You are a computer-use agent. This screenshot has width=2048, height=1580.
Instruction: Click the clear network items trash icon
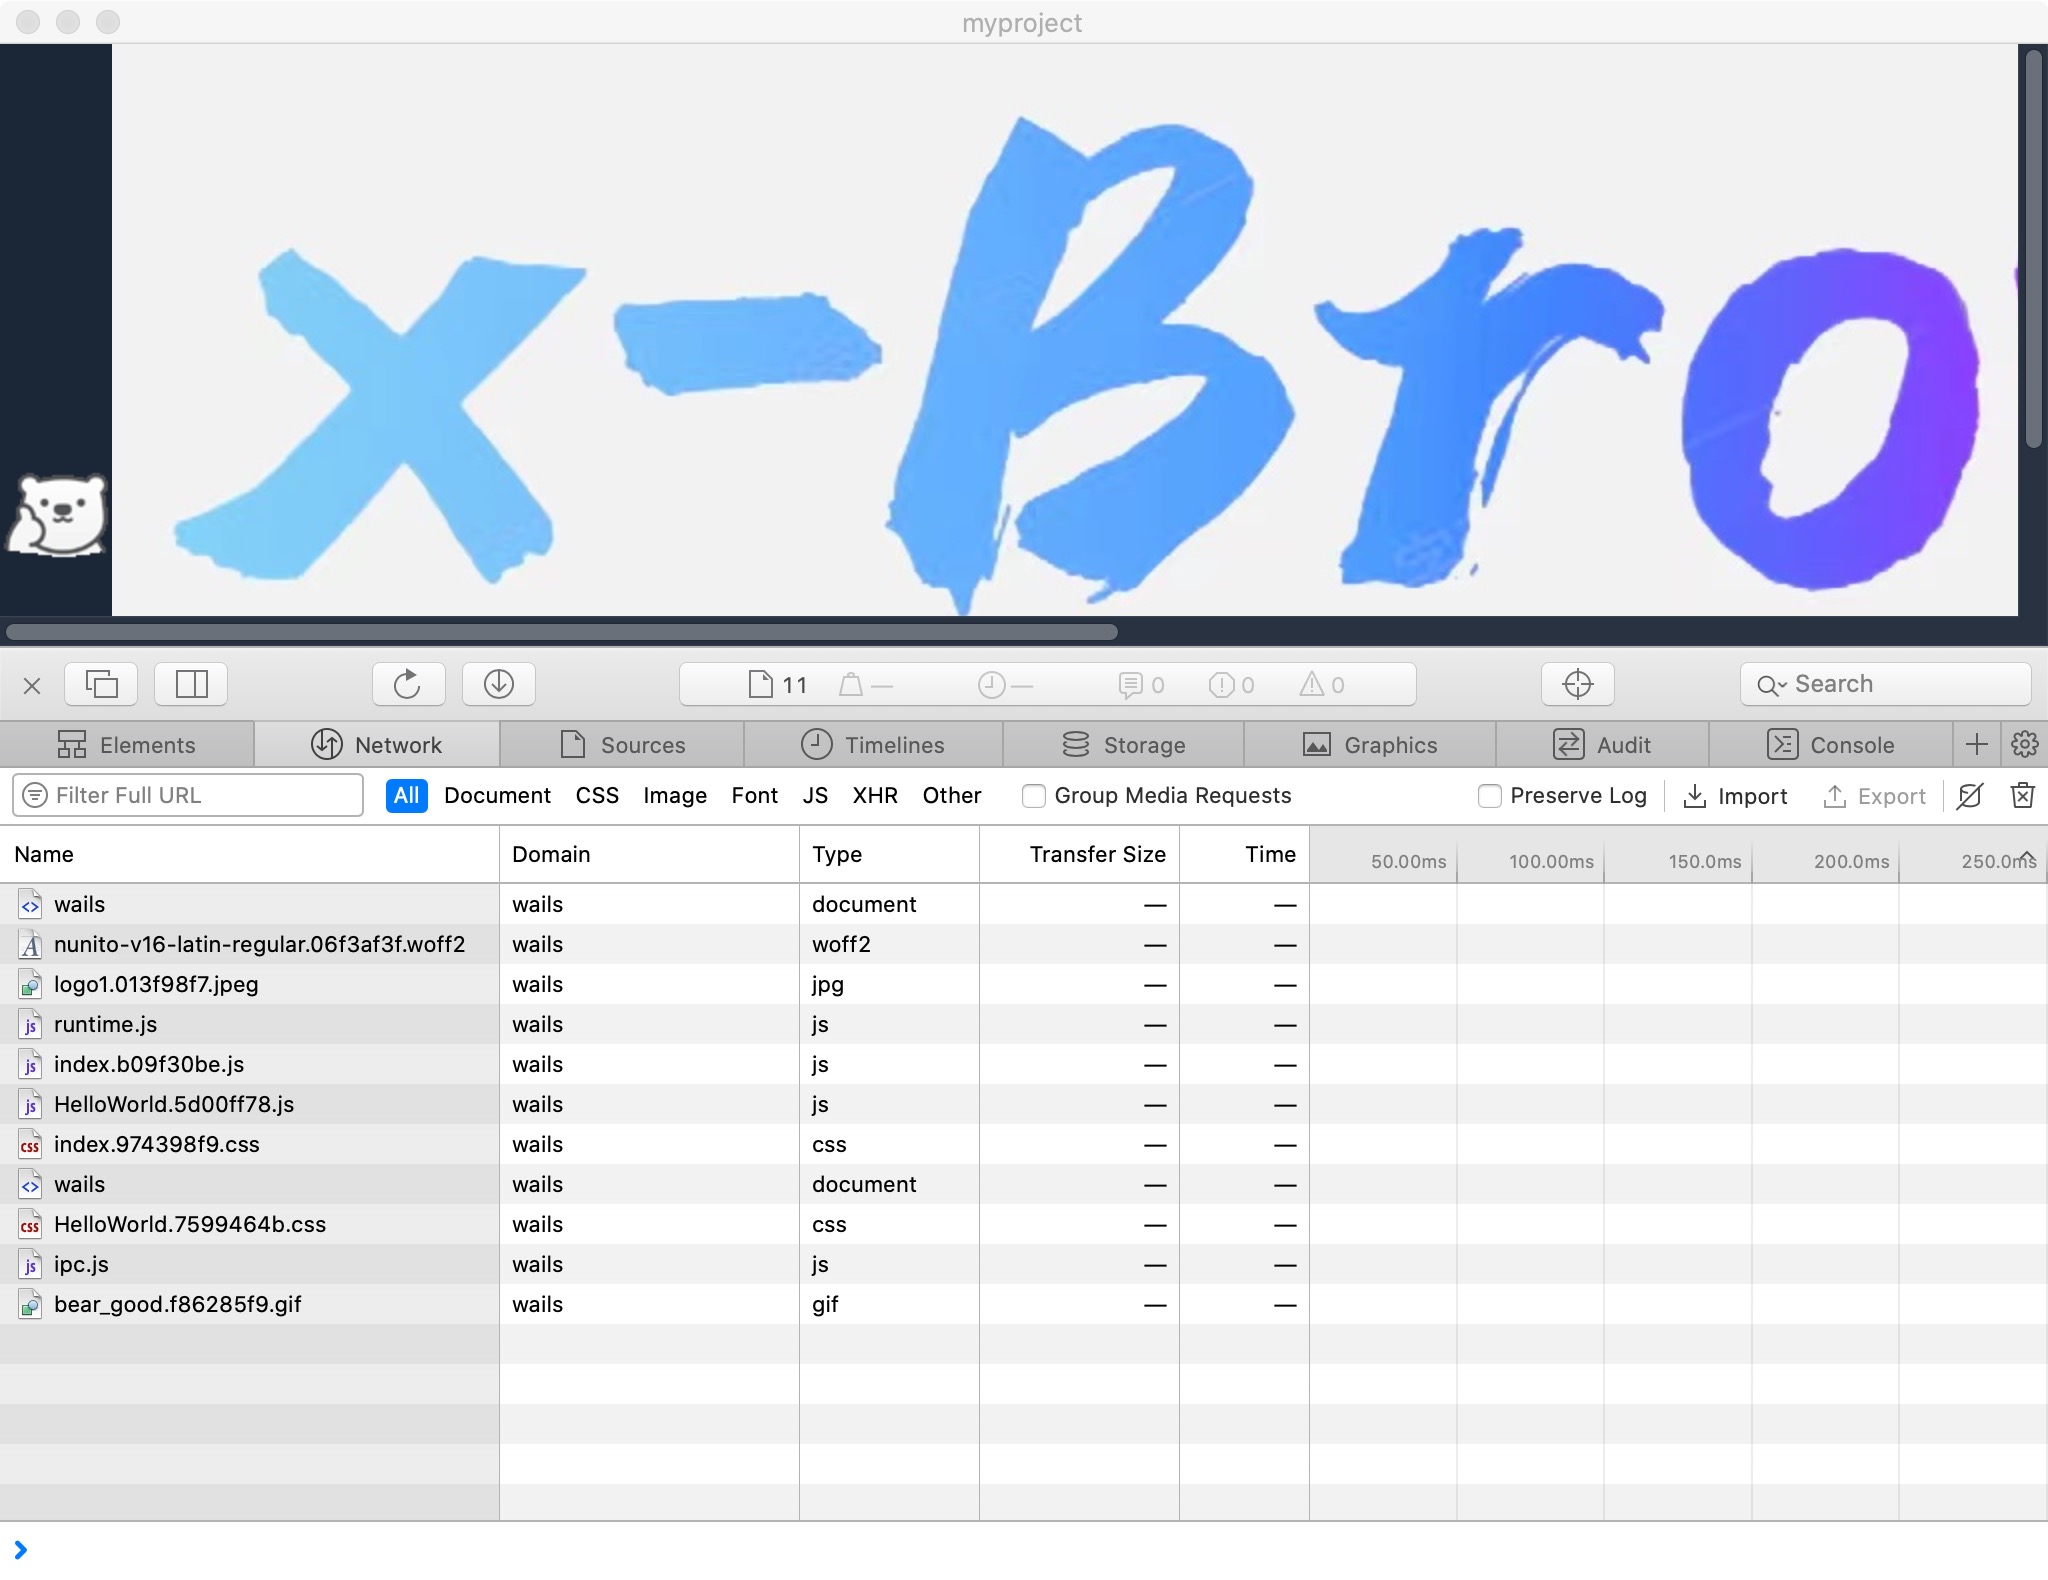tap(2022, 796)
